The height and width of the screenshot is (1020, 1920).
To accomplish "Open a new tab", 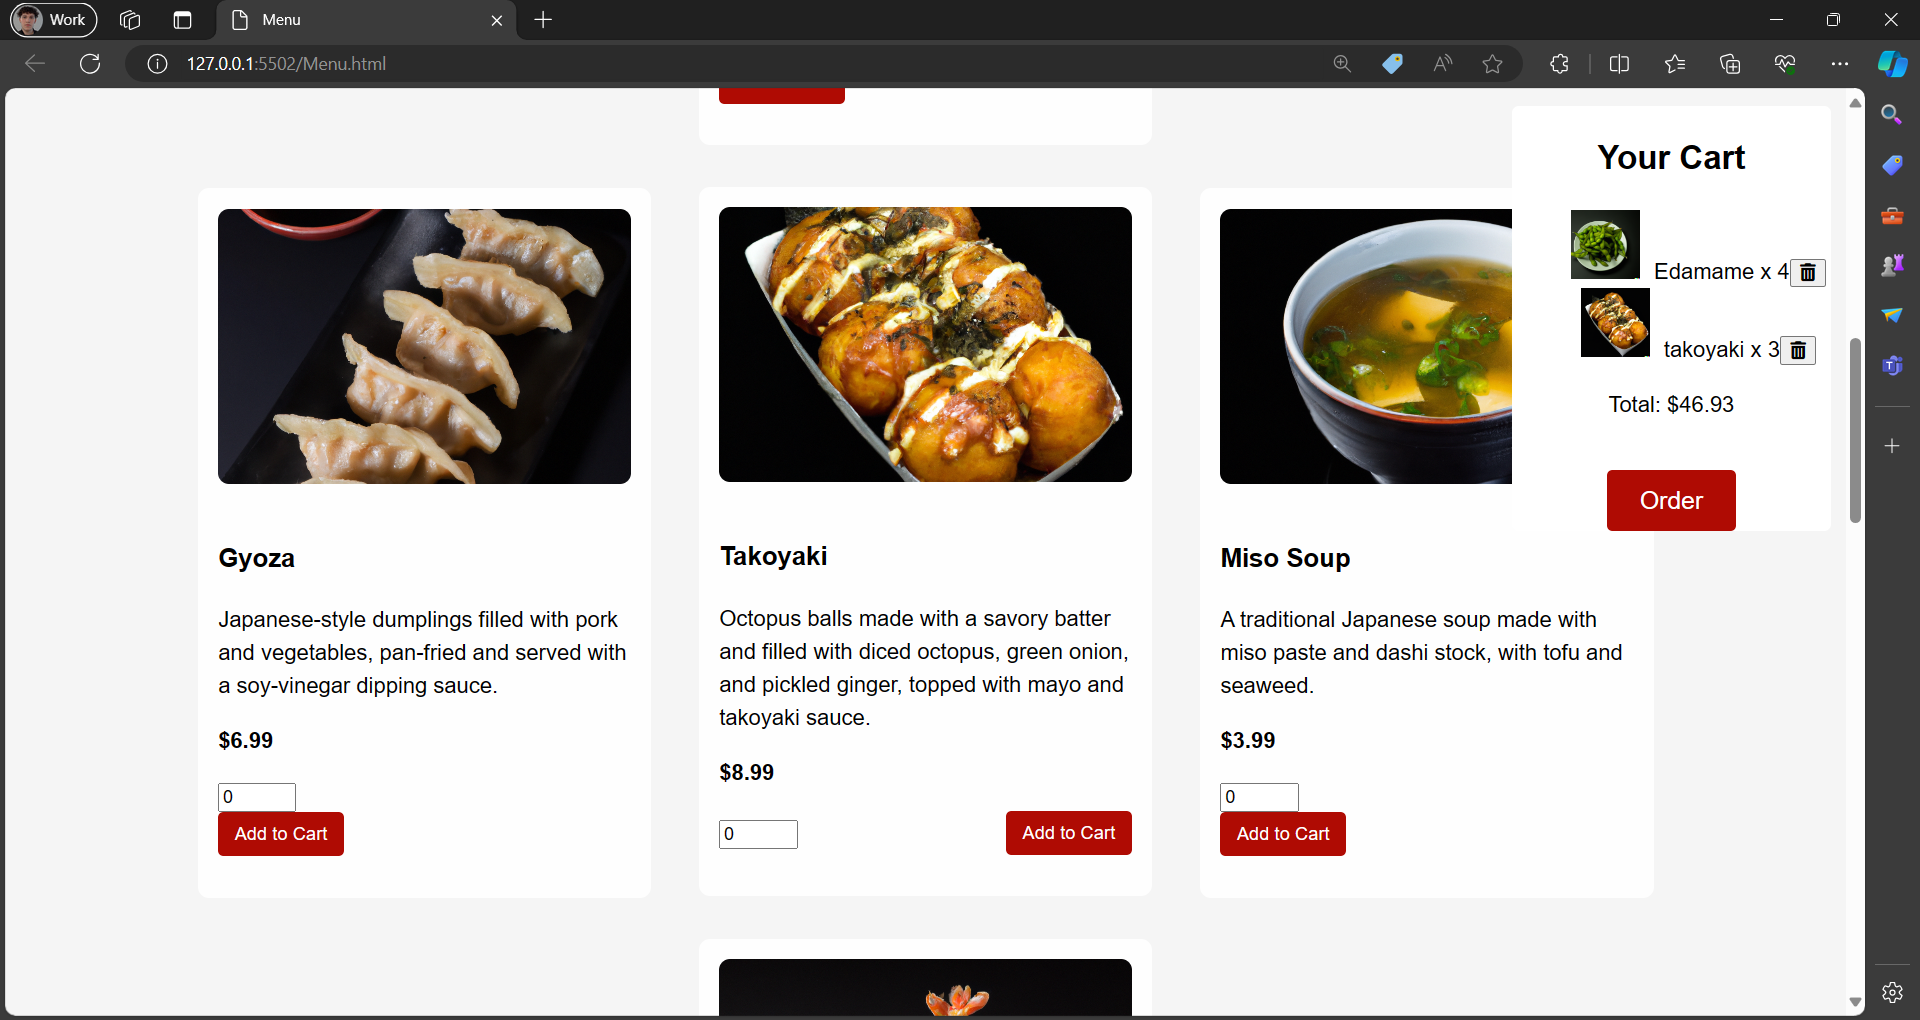I will coord(543,20).
